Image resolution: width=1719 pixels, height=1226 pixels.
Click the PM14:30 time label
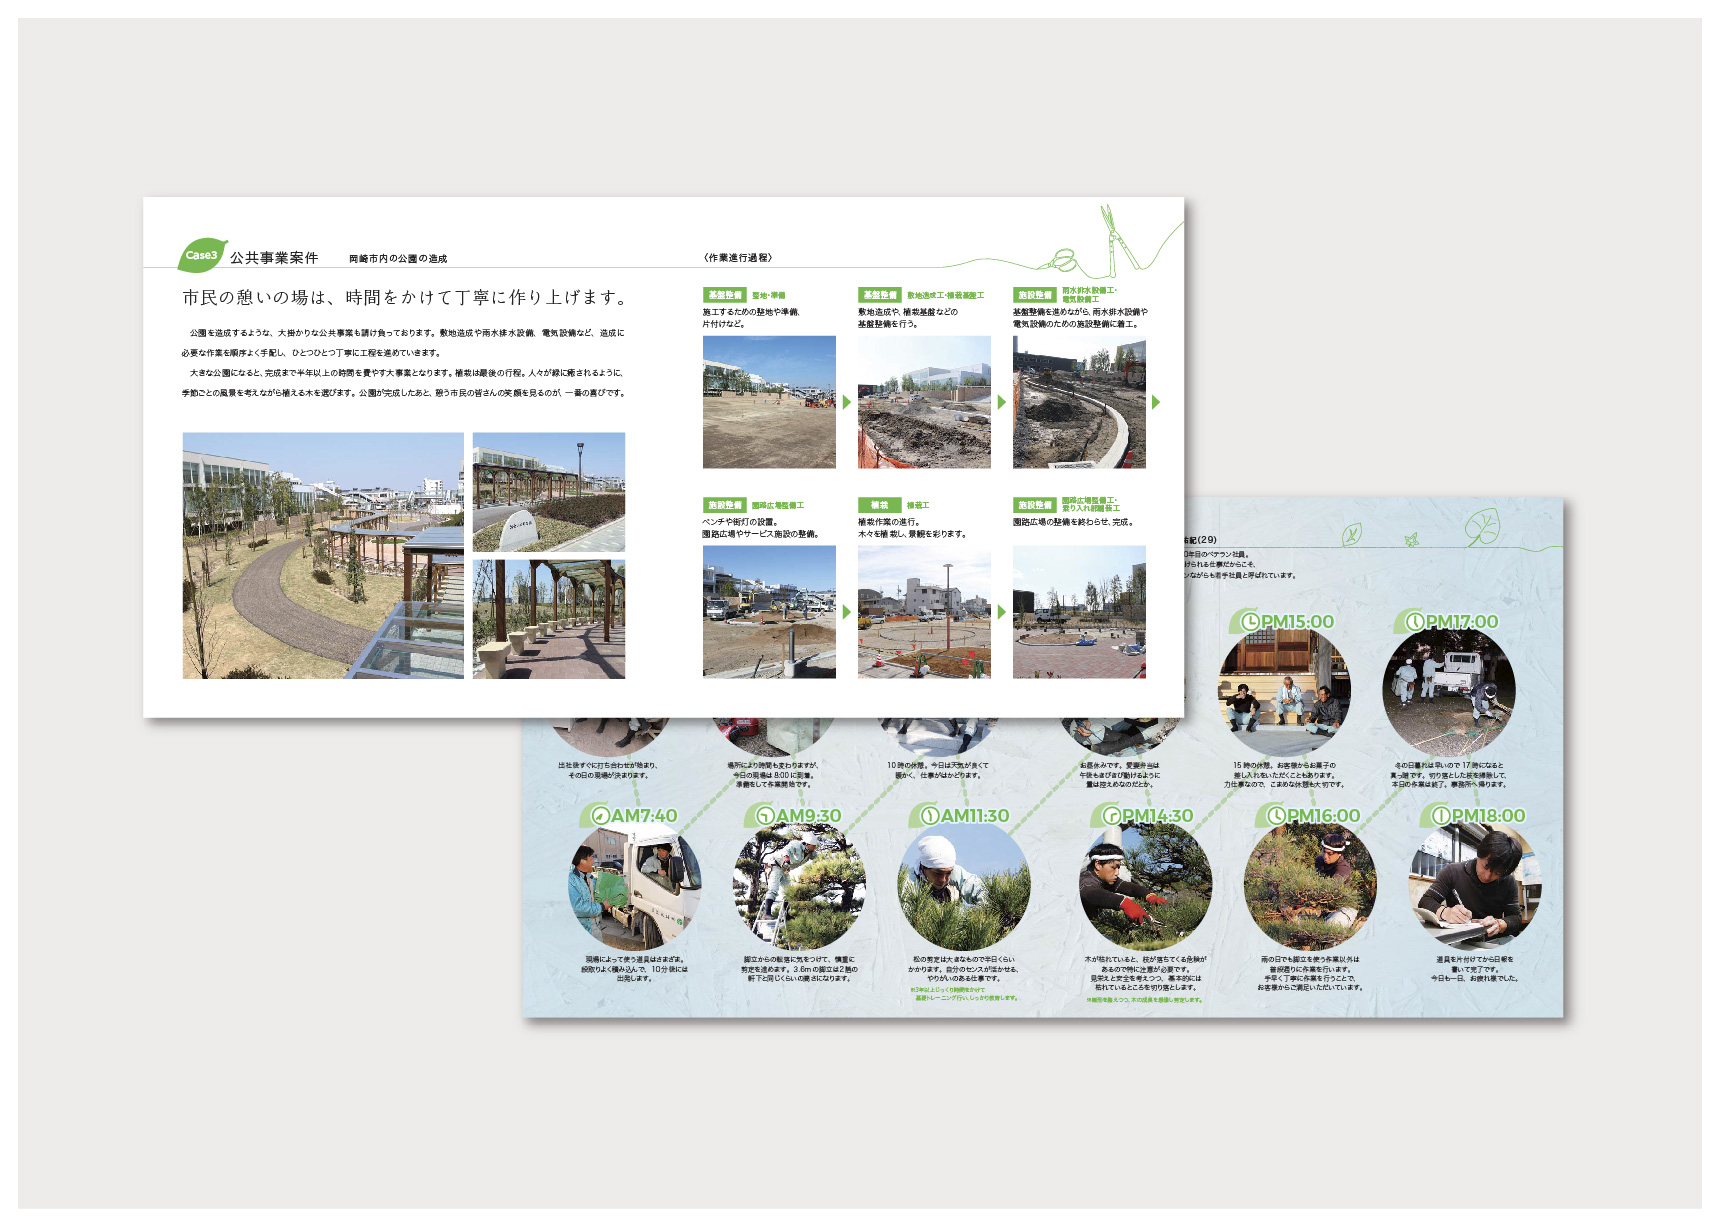(1157, 816)
